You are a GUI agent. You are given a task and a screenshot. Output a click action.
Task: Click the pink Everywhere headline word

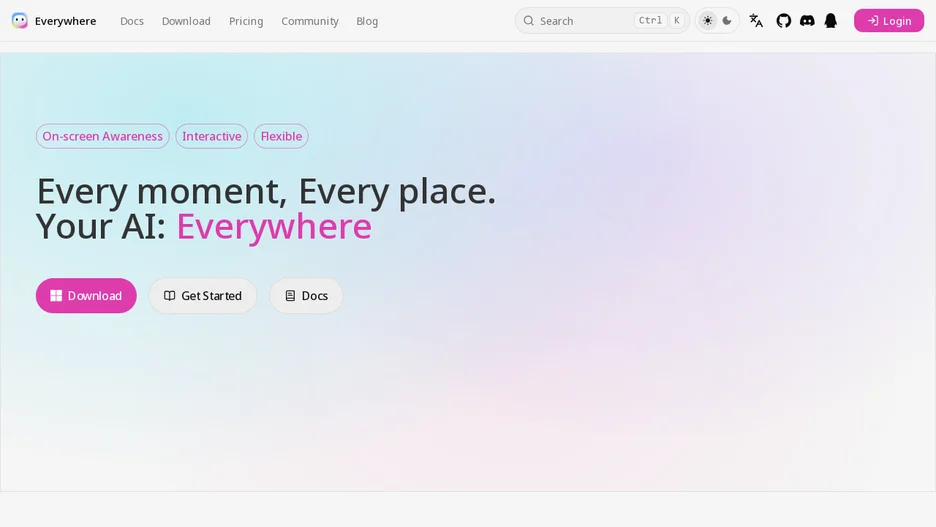274,226
